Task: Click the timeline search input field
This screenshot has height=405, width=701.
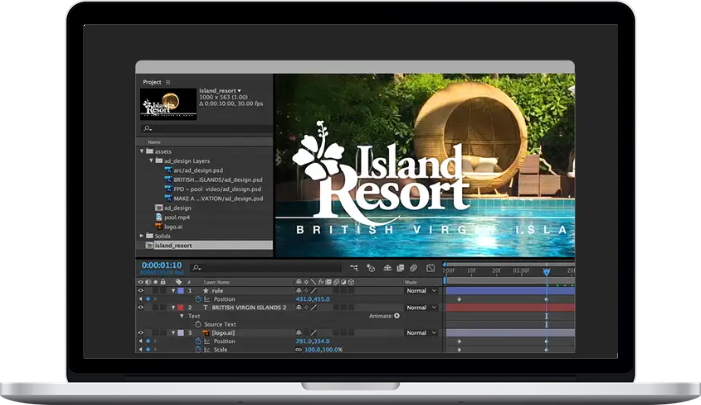Action: pyautogui.click(x=266, y=268)
